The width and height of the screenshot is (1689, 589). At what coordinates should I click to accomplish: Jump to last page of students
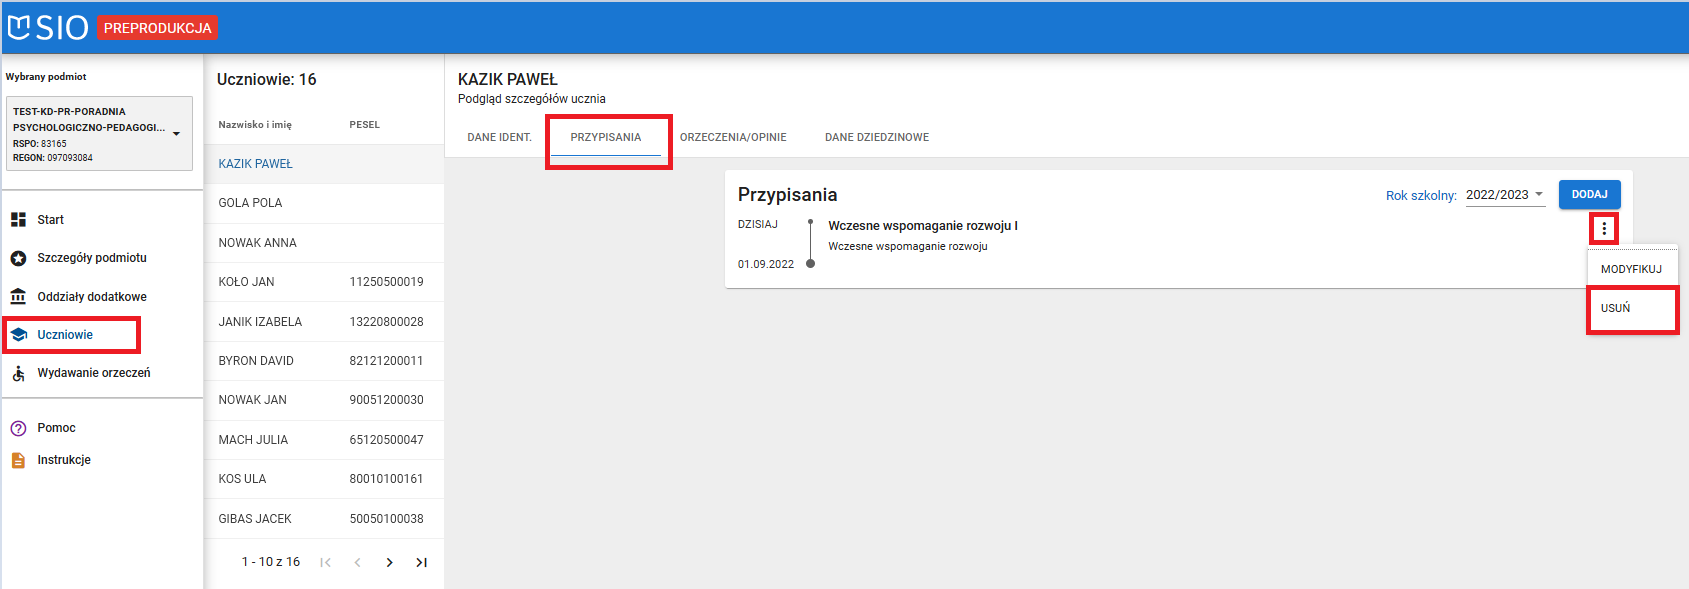click(421, 563)
